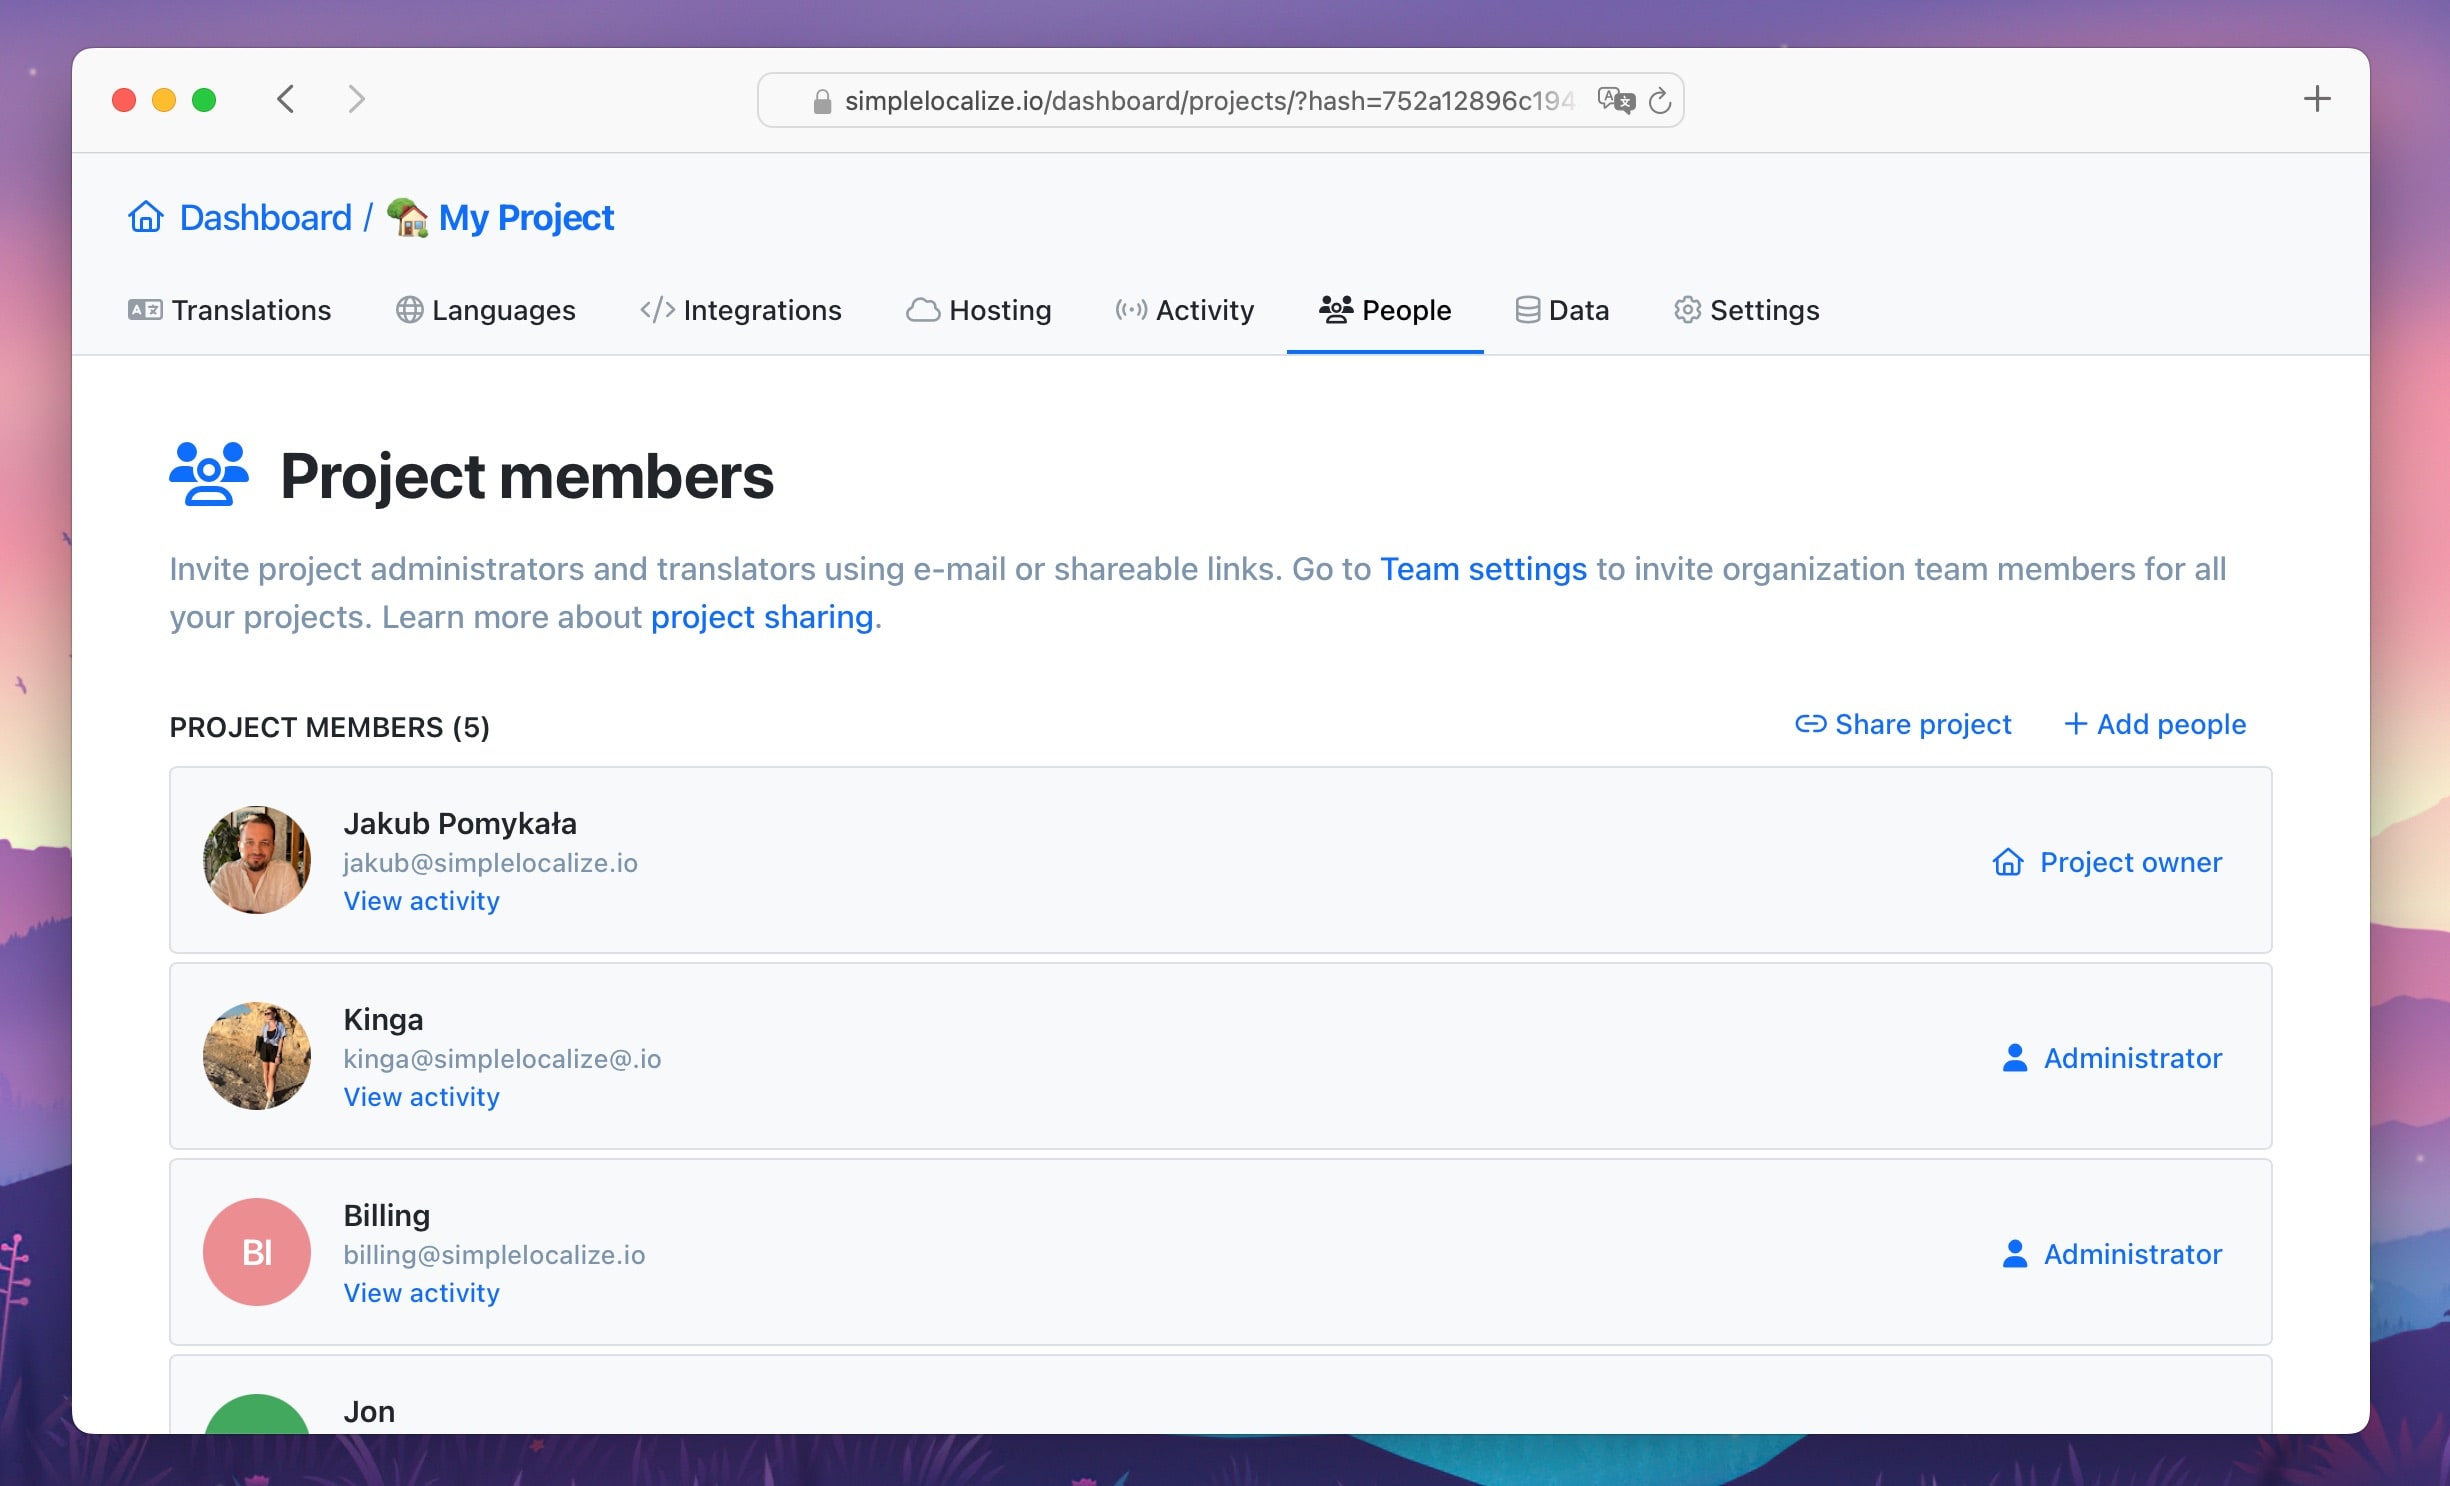The image size is (2450, 1486).
Task: Open the project sharing help link
Action: pyautogui.click(x=762, y=617)
